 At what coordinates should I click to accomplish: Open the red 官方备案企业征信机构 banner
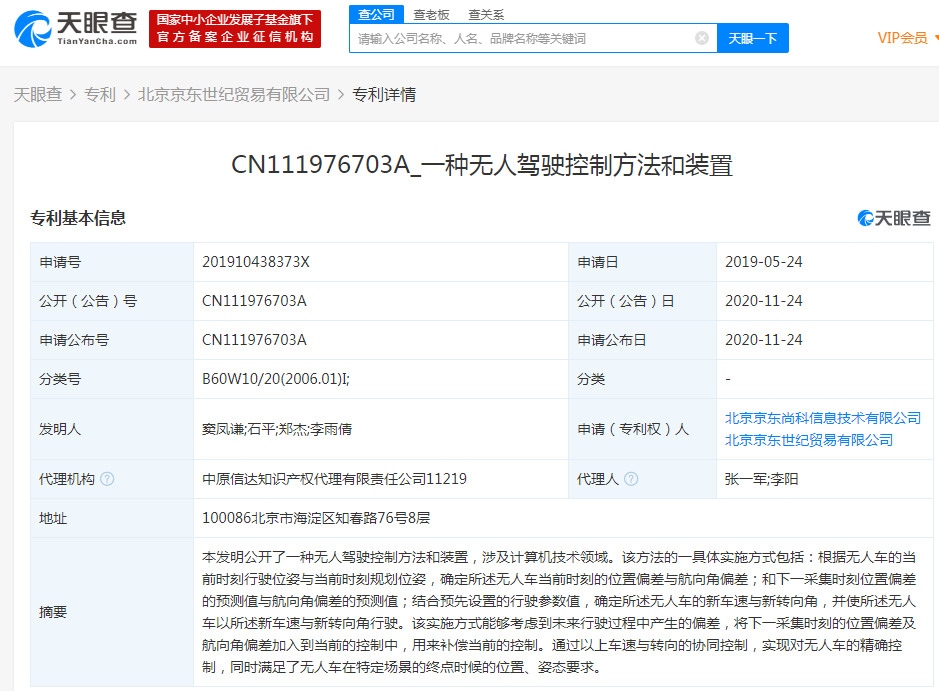coord(235,28)
